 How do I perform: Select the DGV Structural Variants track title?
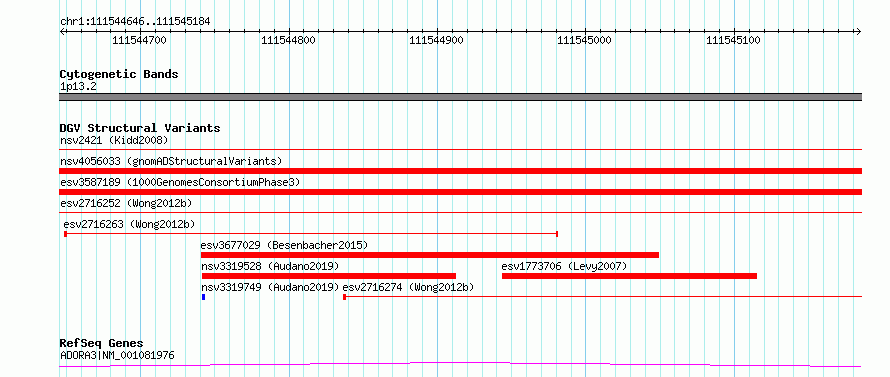click(x=140, y=128)
